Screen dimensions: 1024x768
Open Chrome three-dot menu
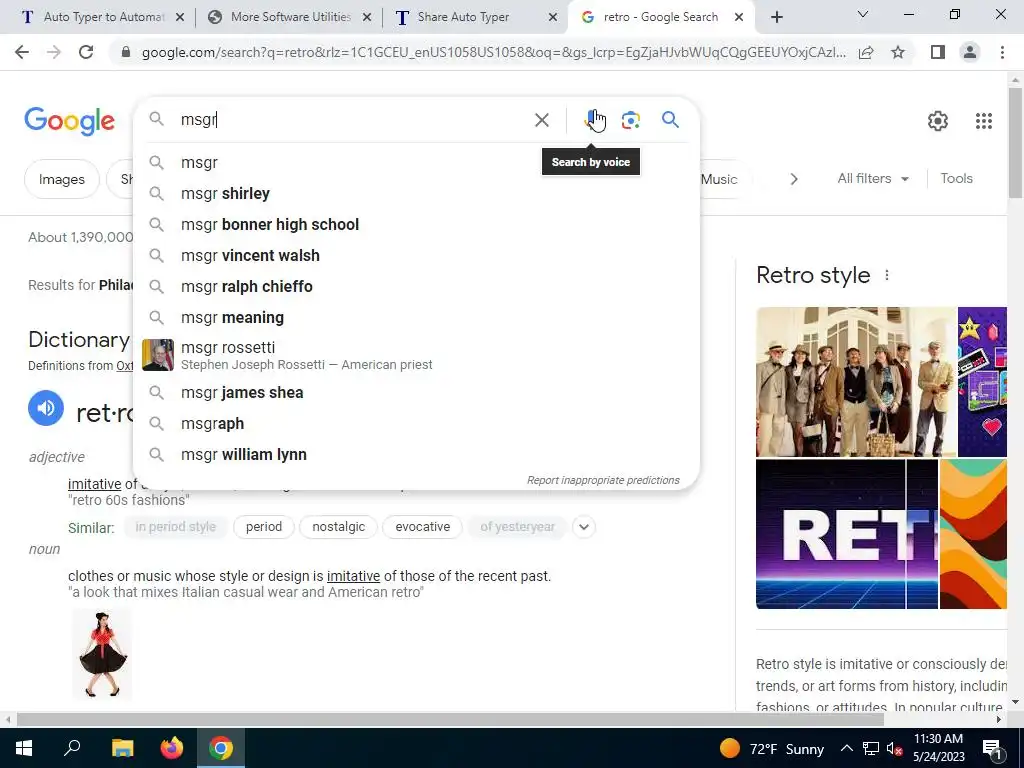pyautogui.click(x=1002, y=52)
